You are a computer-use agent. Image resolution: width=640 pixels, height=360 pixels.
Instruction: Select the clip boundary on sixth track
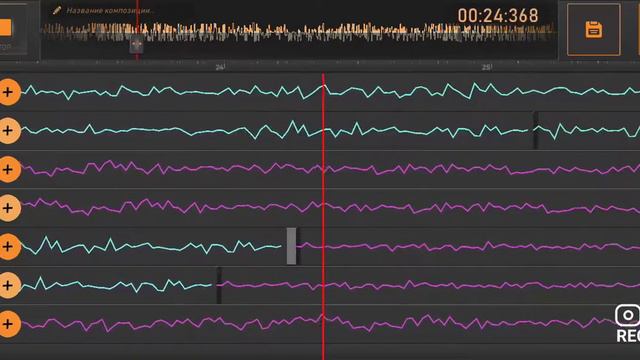(219, 285)
